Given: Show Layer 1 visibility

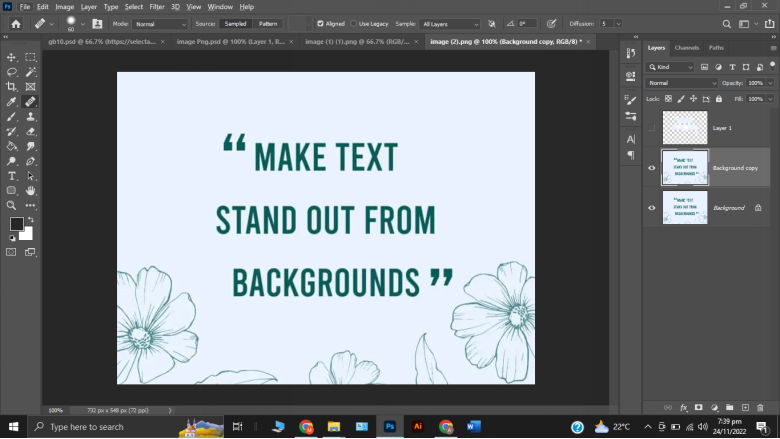Looking at the screenshot, I should (x=651, y=128).
